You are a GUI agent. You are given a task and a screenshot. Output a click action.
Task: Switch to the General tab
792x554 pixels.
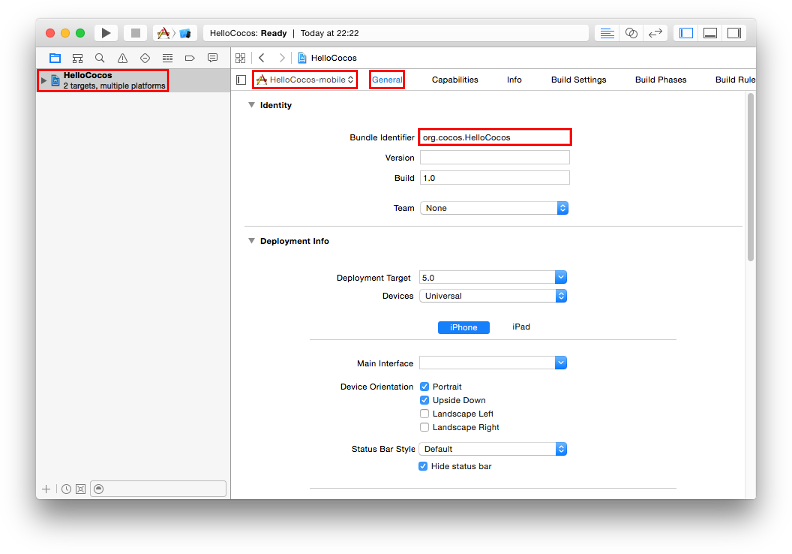coord(387,80)
